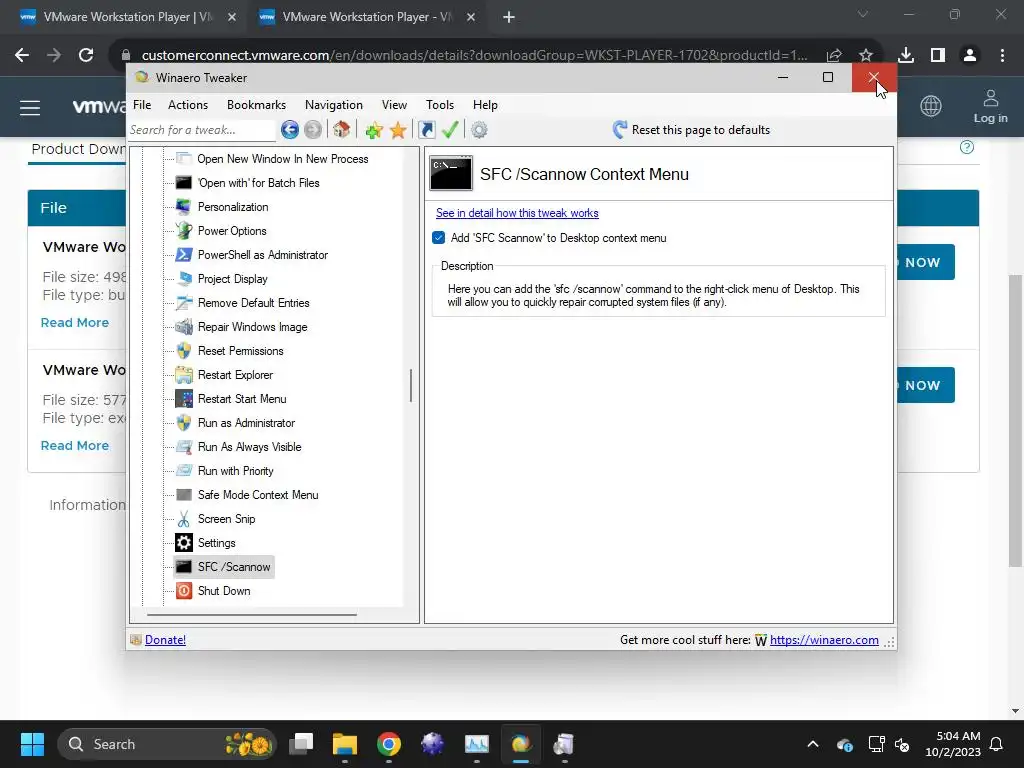
Task: Click the tweak tree vertical scrollbar thumb
Action: coord(411,386)
